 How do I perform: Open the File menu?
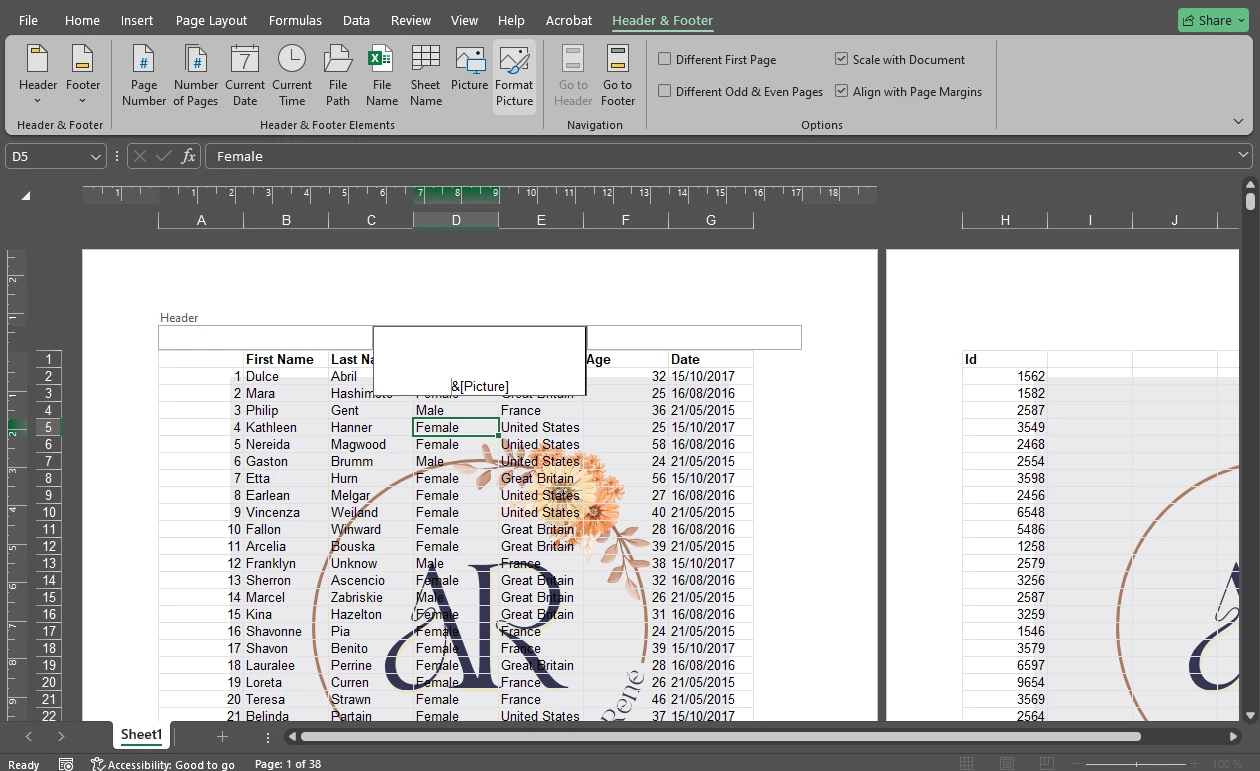(29, 20)
